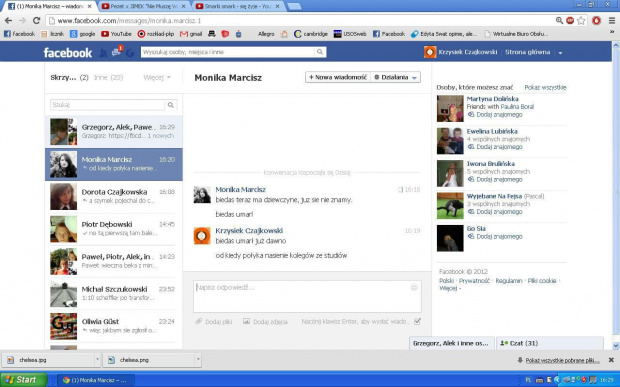
Task: Open the Oliwia Güst conversation
Action: pyautogui.click(x=114, y=326)
